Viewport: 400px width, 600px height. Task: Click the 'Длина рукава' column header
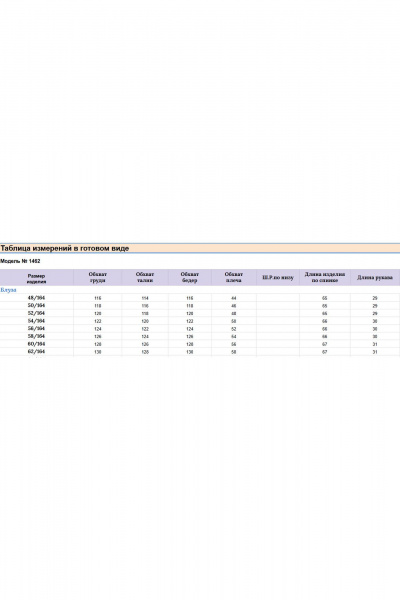[x=375, y=277]
